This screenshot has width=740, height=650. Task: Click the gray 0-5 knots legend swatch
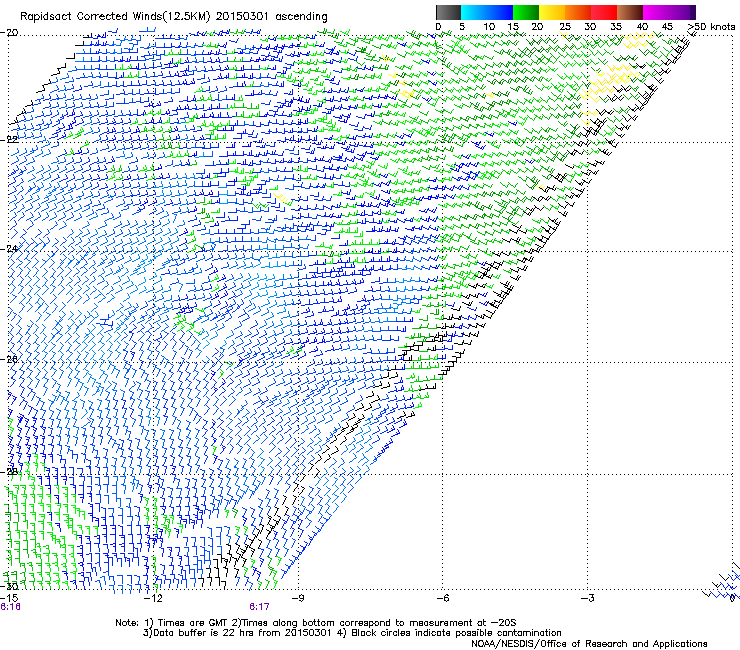click(x=448, y=12)
